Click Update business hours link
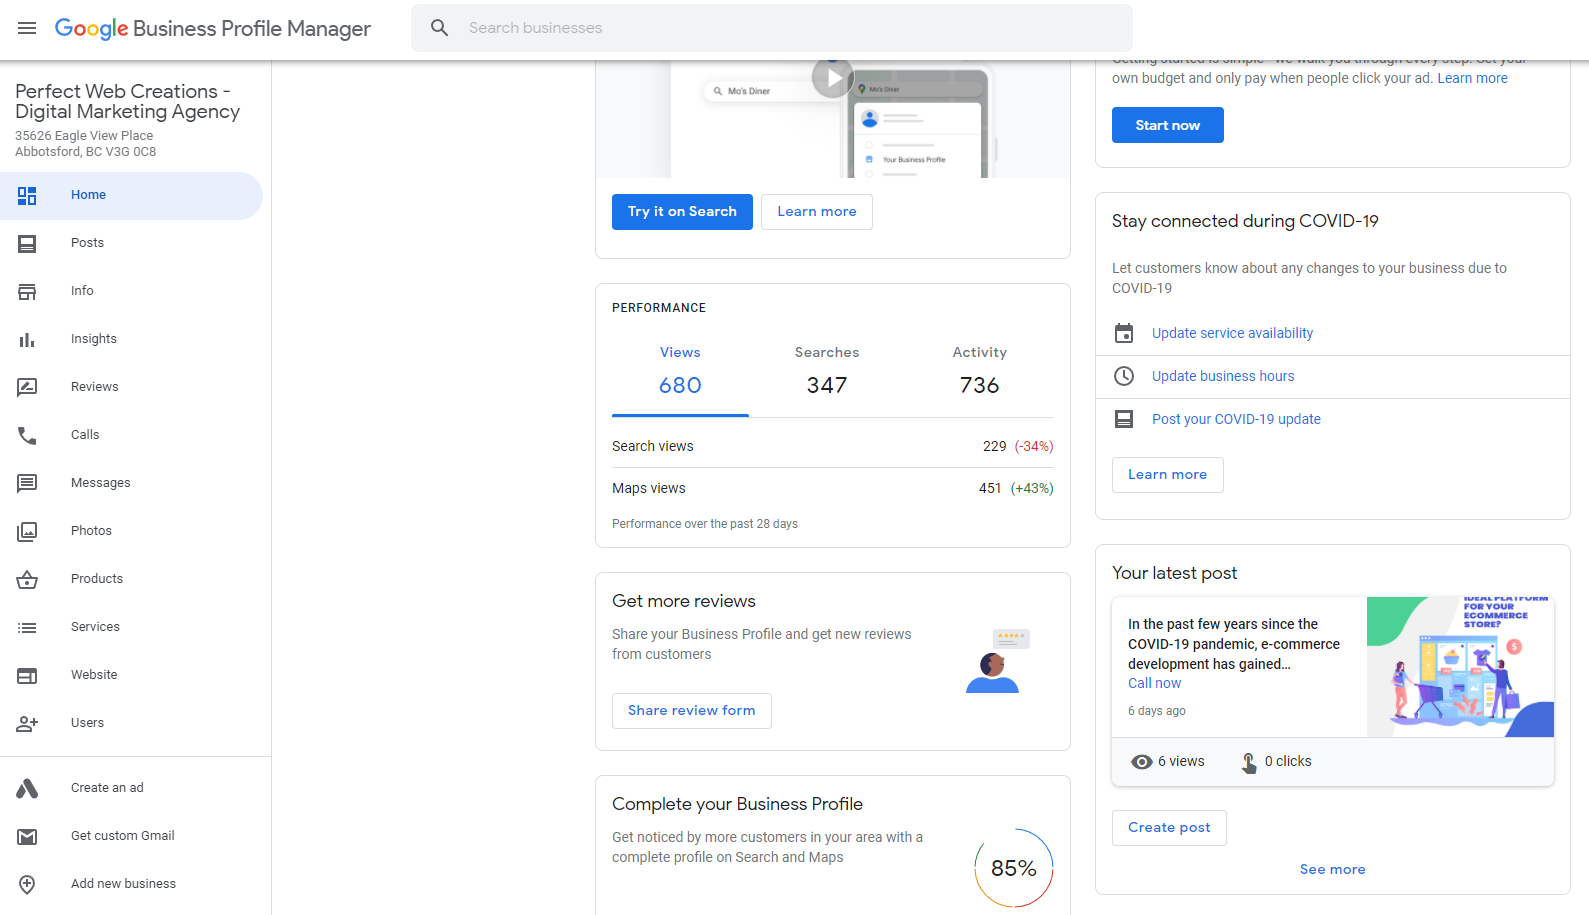Image resolution: width=1589 pixels, height=915 pixels. click(x=1223, y=376)
